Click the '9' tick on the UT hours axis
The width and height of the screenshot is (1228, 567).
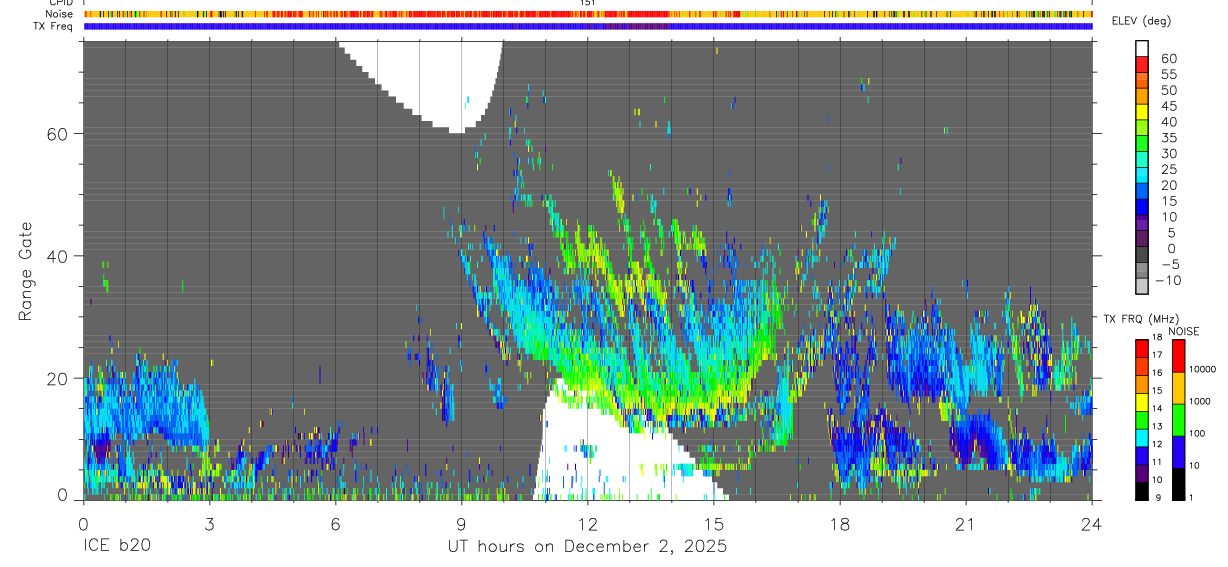[x=461, y=524]
